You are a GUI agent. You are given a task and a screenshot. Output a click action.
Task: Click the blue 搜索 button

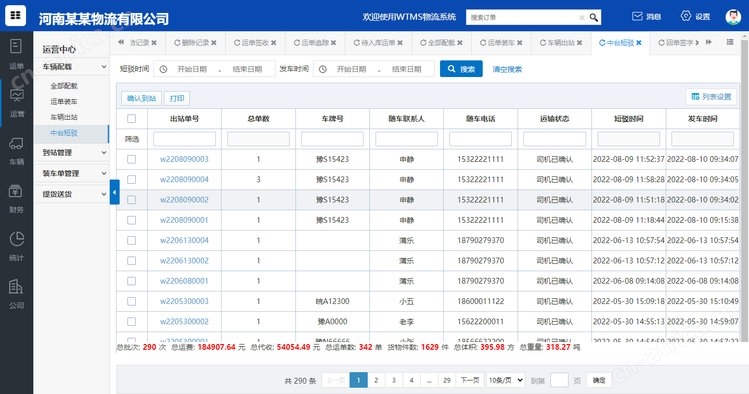click(x=461, y=69)
